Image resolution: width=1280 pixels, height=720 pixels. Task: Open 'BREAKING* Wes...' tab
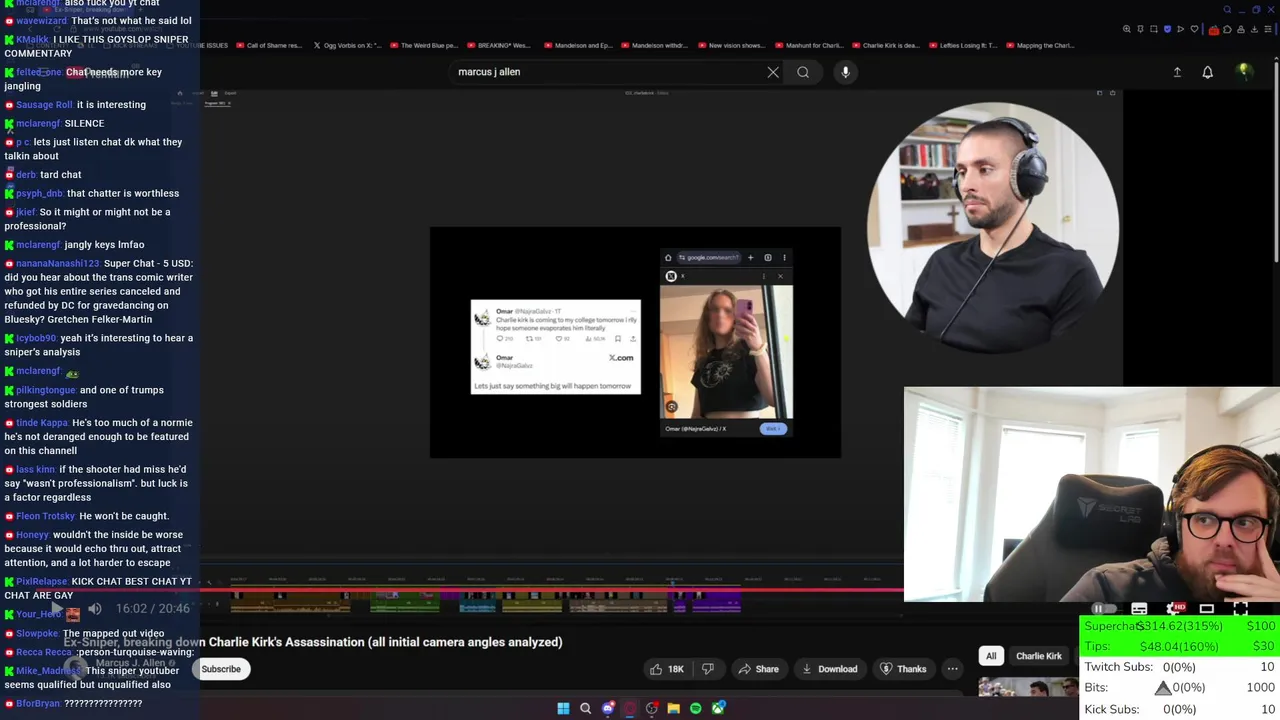coord(499,45)
